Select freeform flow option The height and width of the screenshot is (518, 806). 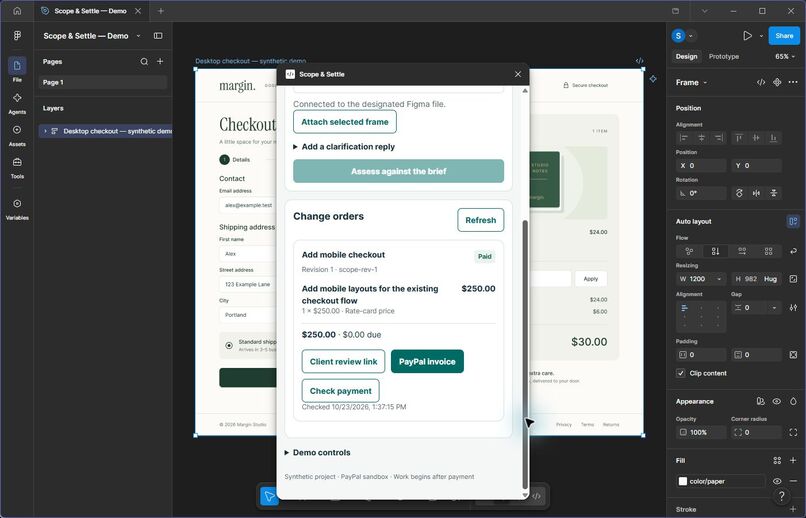(x=689, y=251)
